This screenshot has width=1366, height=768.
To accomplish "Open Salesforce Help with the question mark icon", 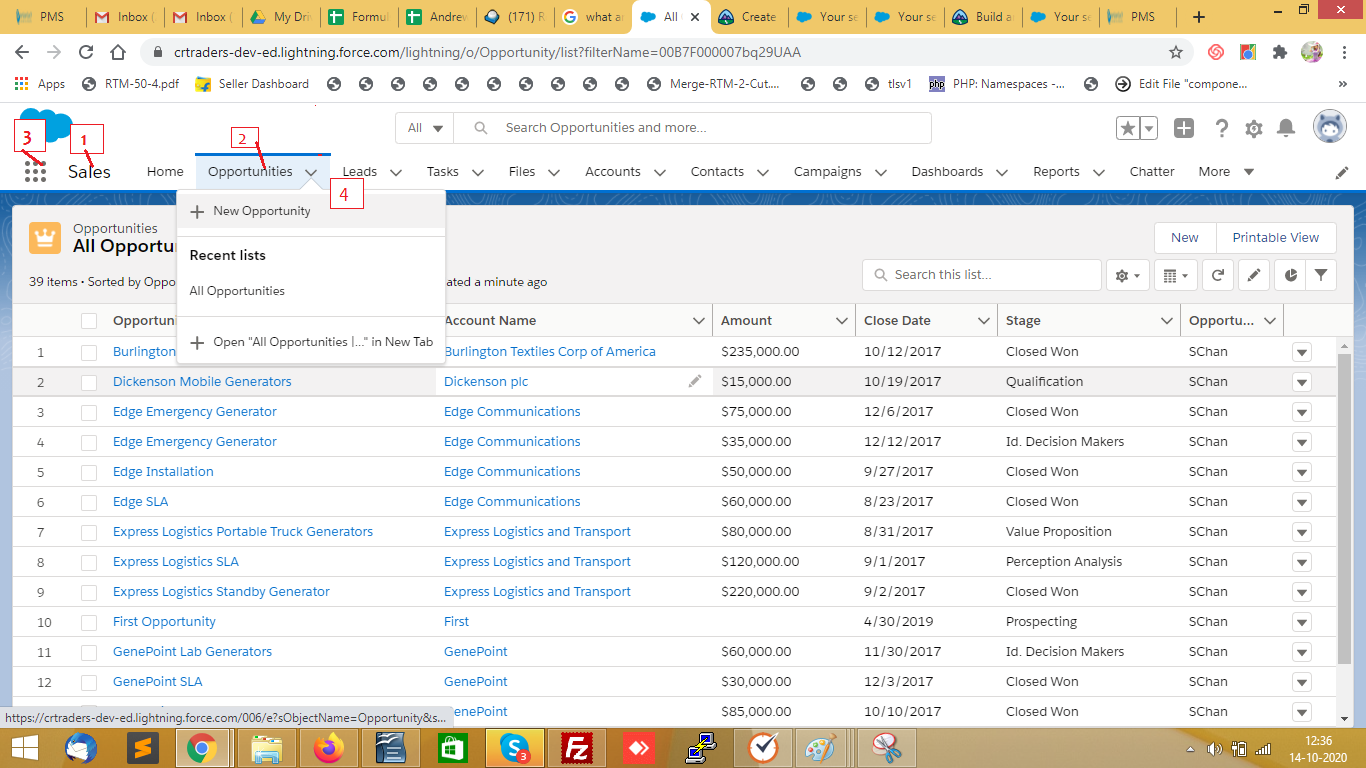I will [x=1221, y=127].
